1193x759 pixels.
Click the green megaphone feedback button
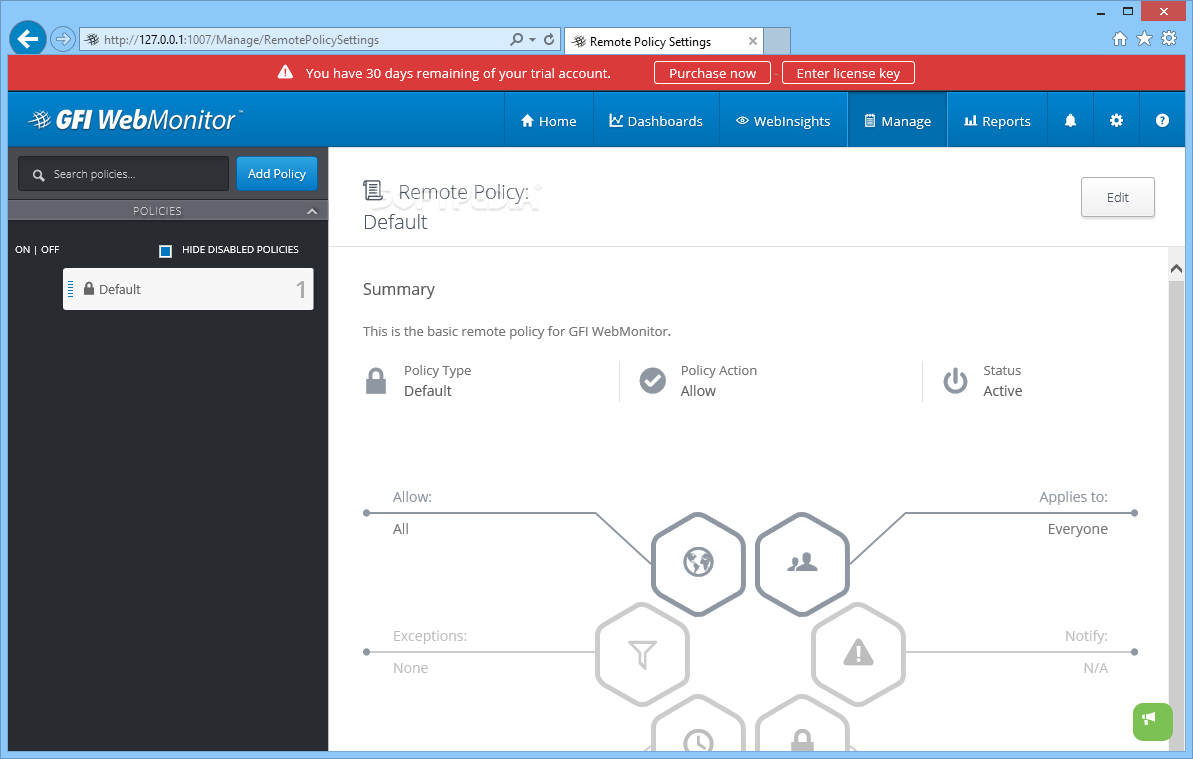1152,721
